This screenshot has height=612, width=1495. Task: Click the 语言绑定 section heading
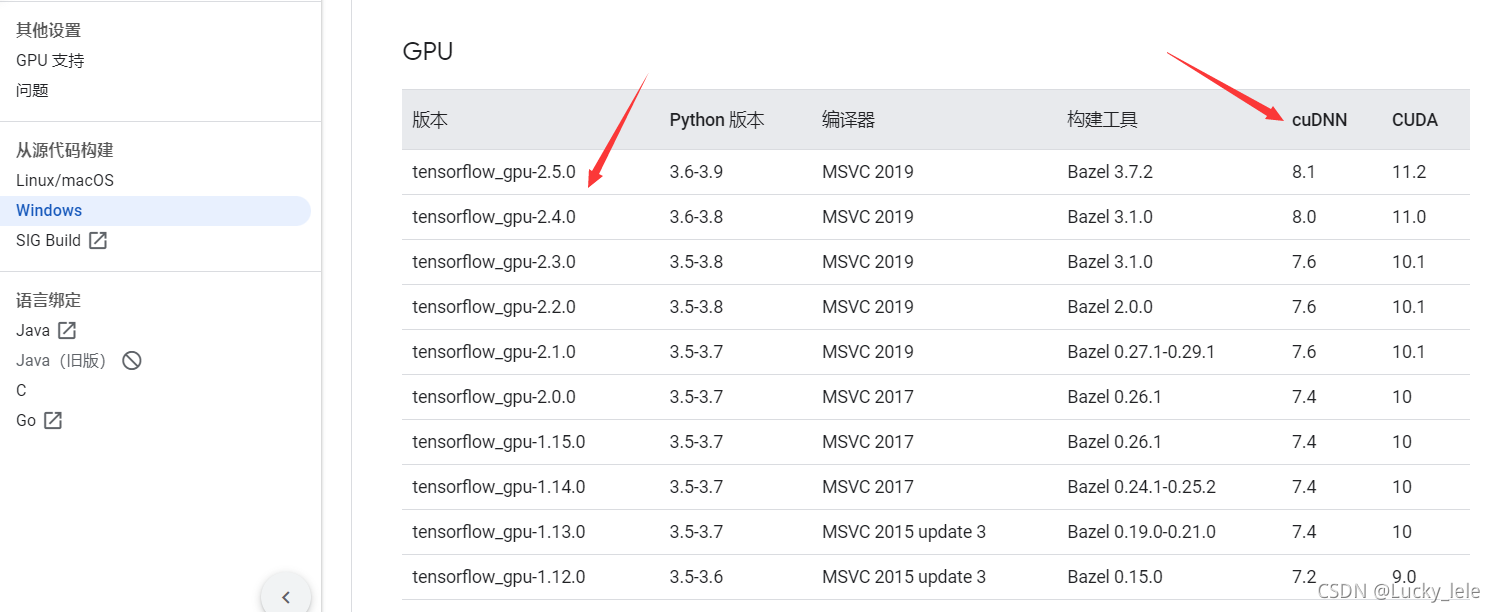[x=48, y=300]
